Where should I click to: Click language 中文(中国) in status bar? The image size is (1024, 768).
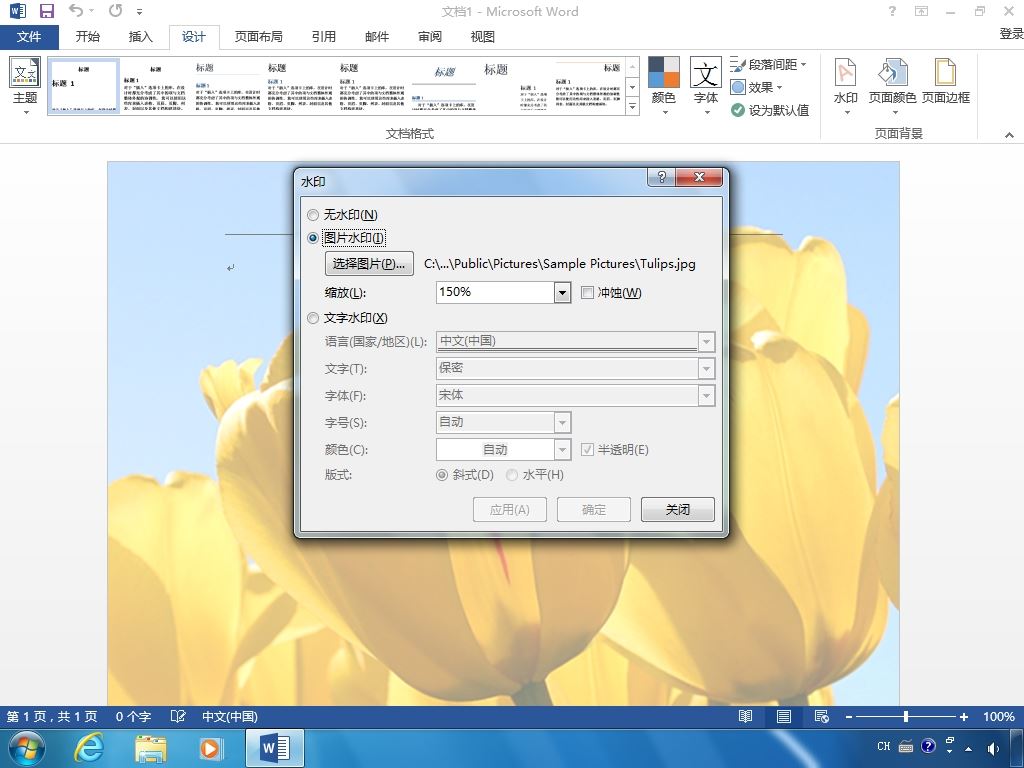(x=230, y=716)
